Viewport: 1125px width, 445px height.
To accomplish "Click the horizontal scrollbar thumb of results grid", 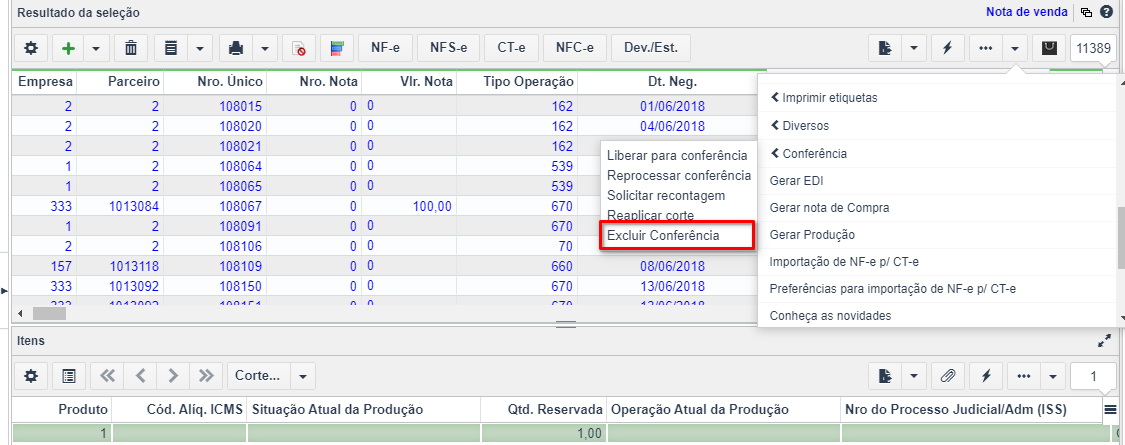I will 50,314.
